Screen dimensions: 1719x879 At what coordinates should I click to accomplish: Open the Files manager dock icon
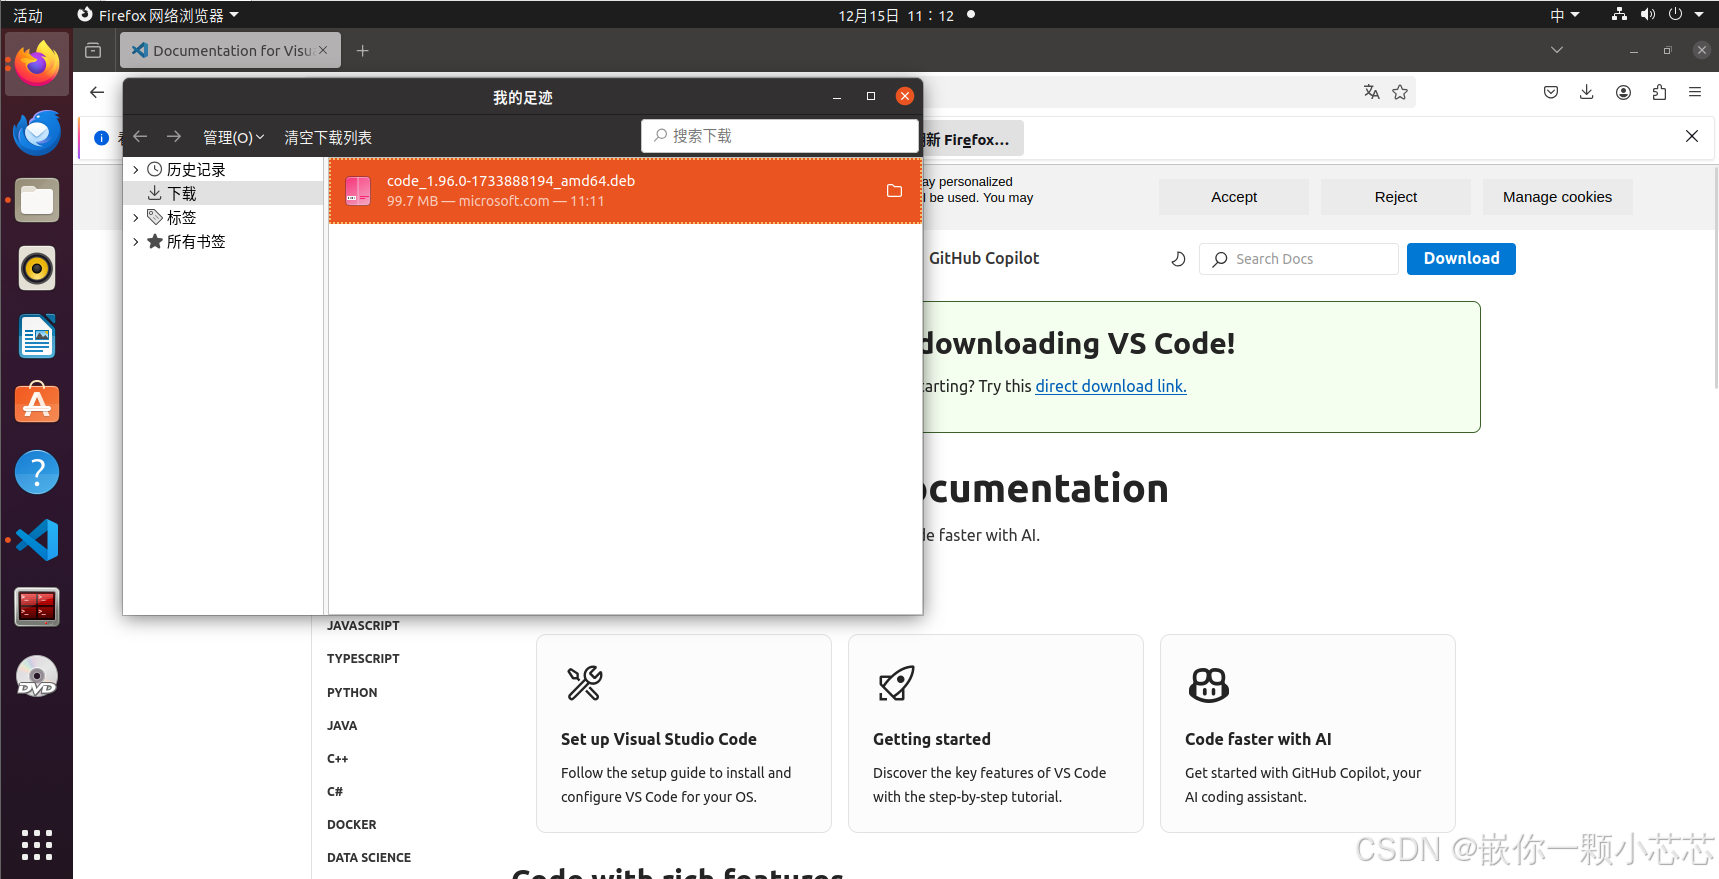pos(37,200)
